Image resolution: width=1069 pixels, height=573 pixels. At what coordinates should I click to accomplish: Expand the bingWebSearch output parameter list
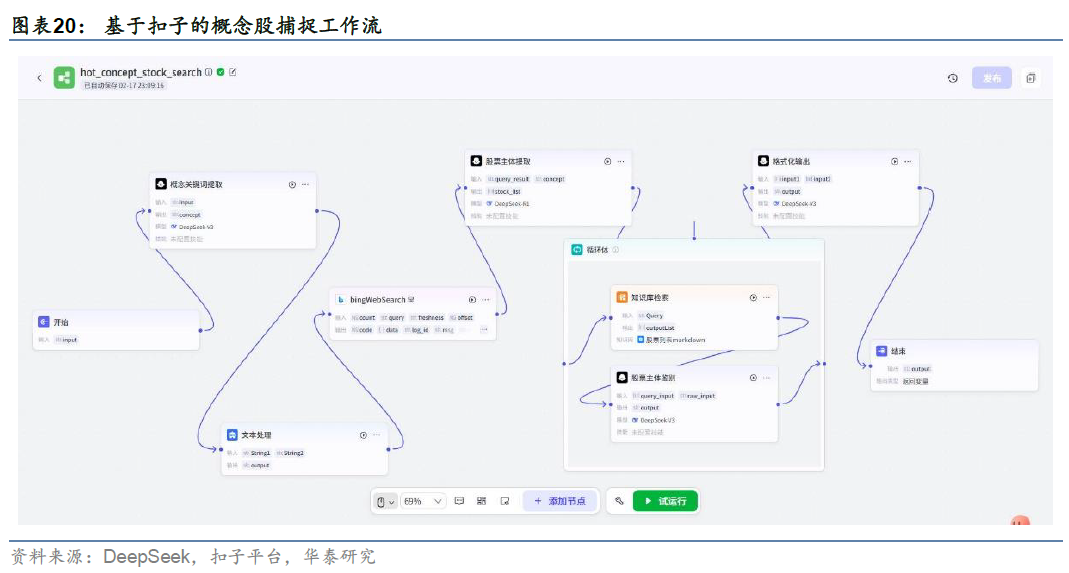click(x=484, y=329)
